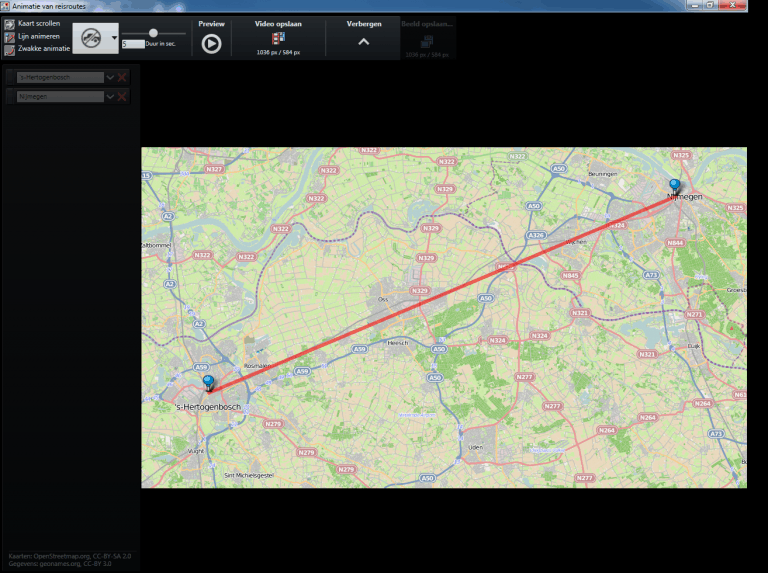Click the Verbergen label
768x573 pixels.
click(364, 24)
